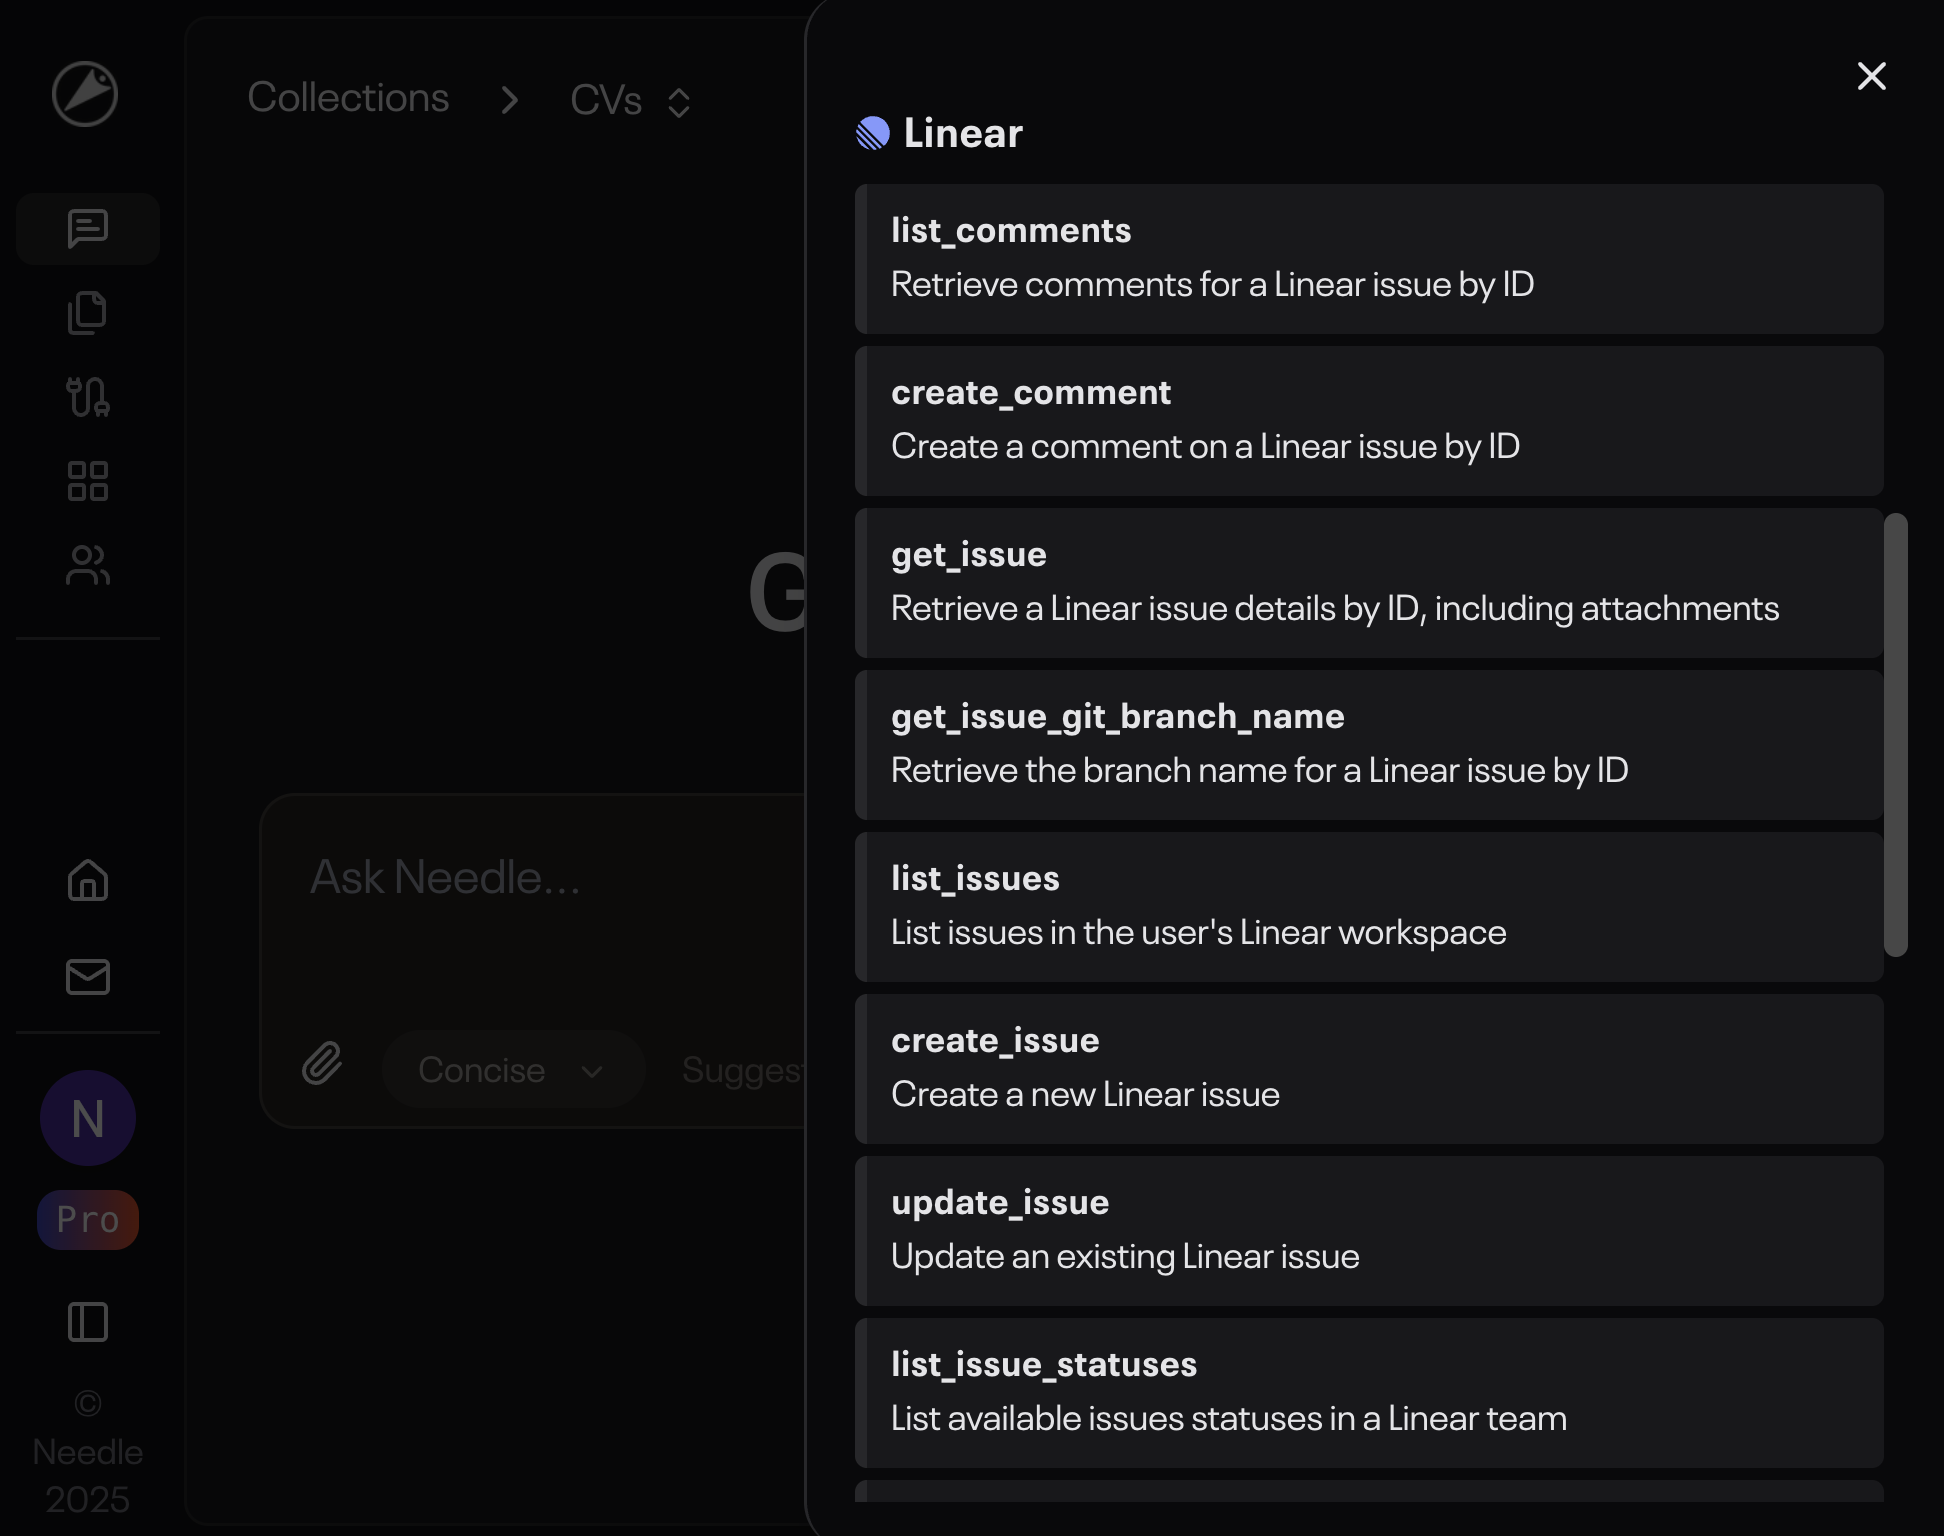Image resolution: width=1944 pixels, height=1536 pixels.
Task: Click 'Retrieve comments for a Linear issue by ID'
Action: pos(1212,285)
